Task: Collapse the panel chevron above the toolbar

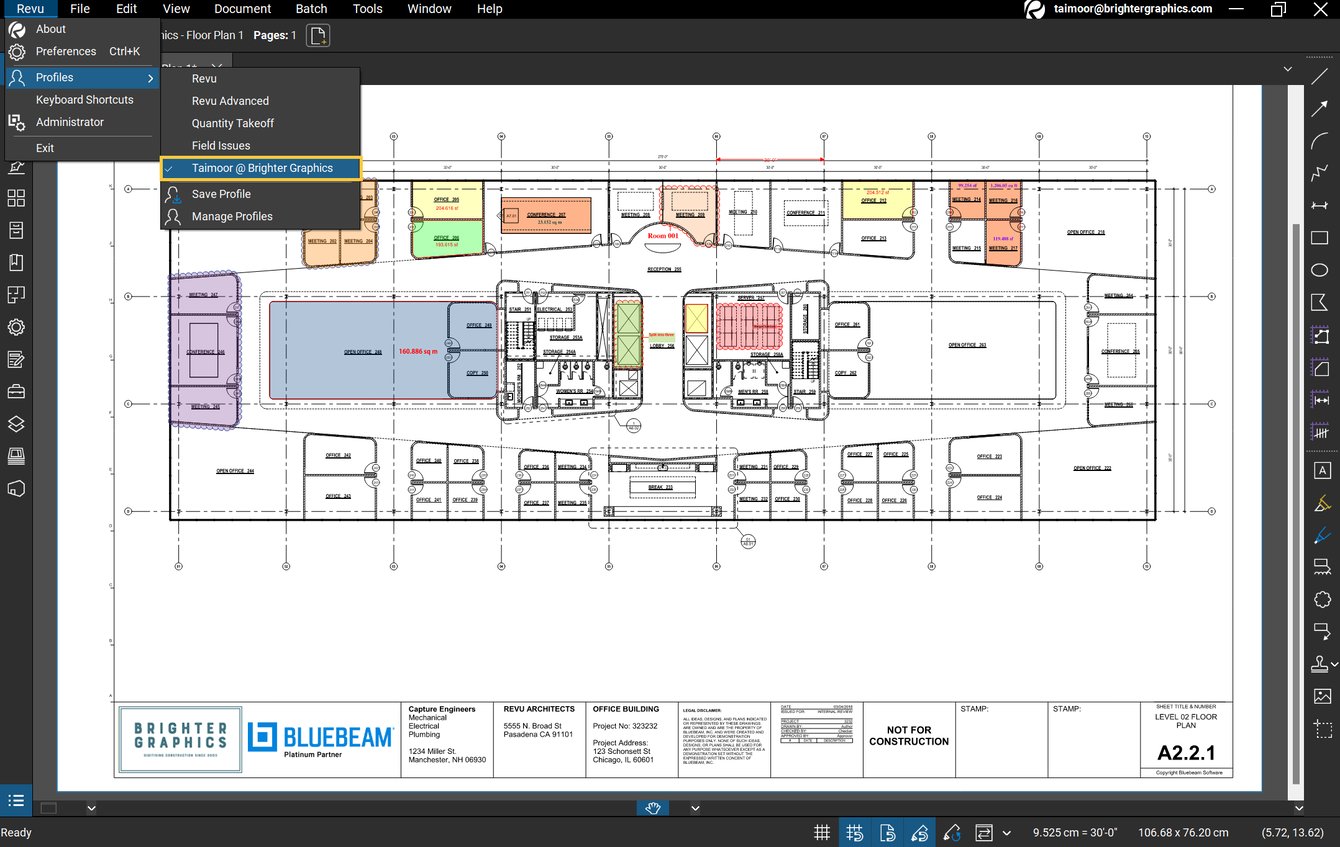Action: tap(1288, 69)
